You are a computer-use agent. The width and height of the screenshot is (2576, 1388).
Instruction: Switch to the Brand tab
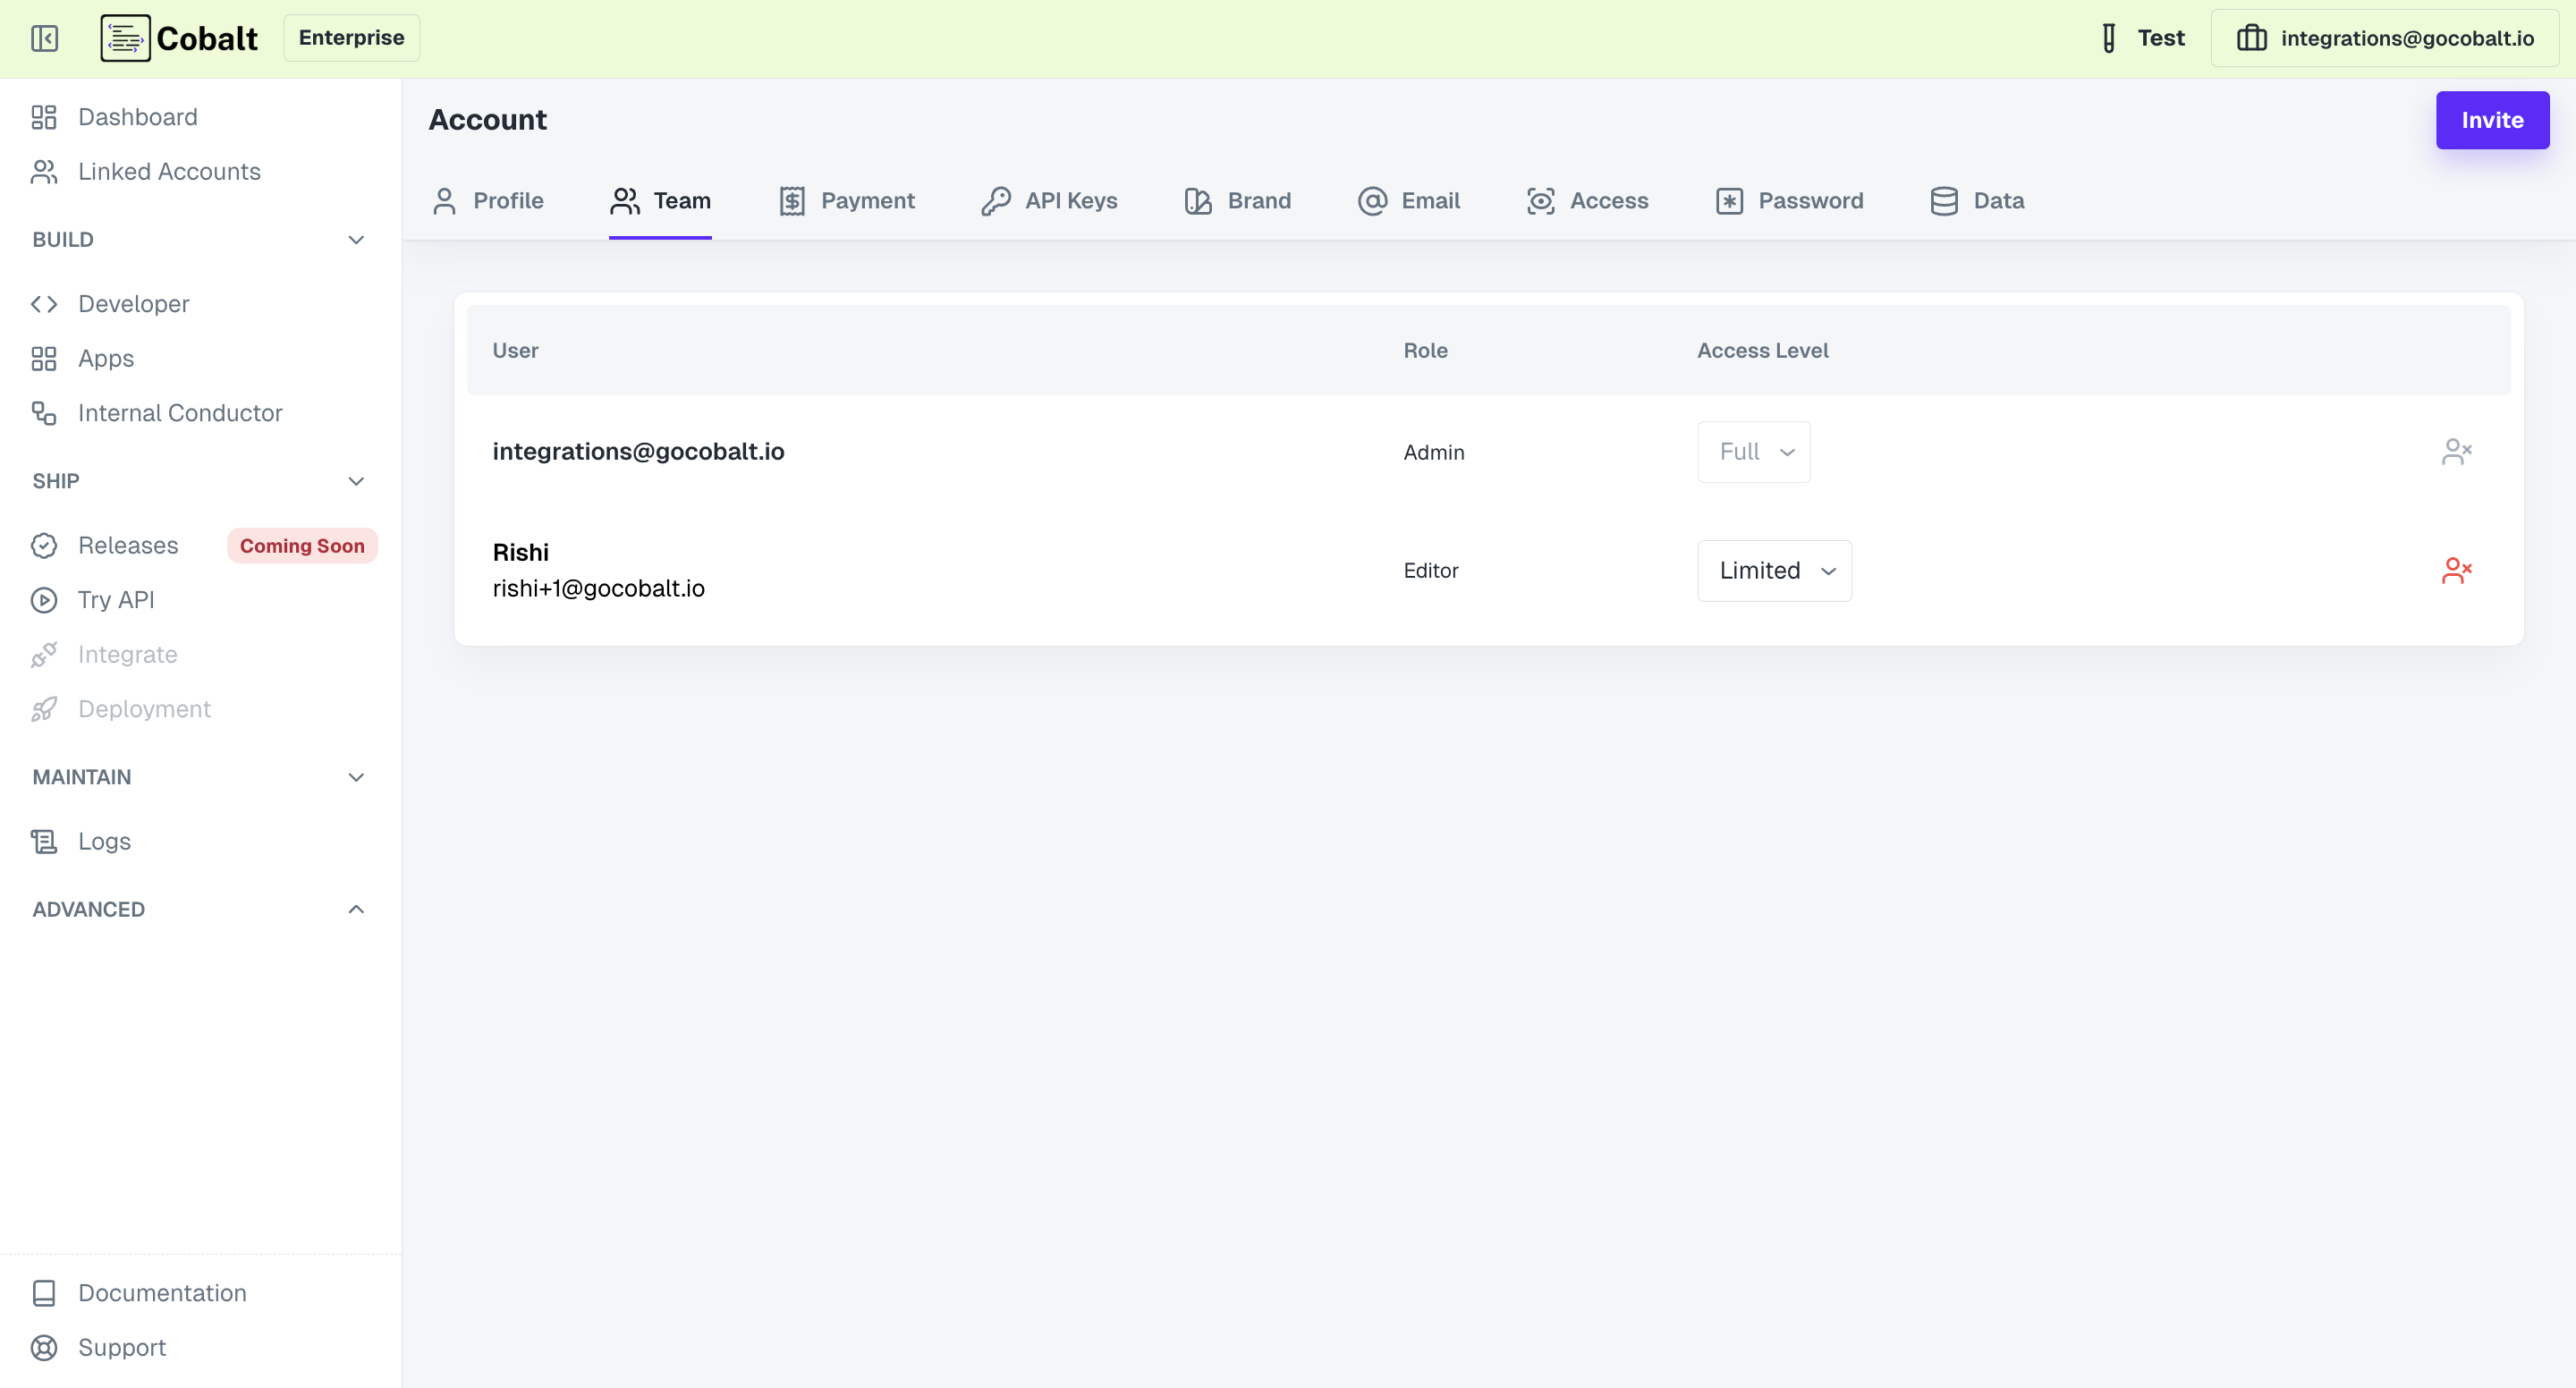[x=1238, y=200]
